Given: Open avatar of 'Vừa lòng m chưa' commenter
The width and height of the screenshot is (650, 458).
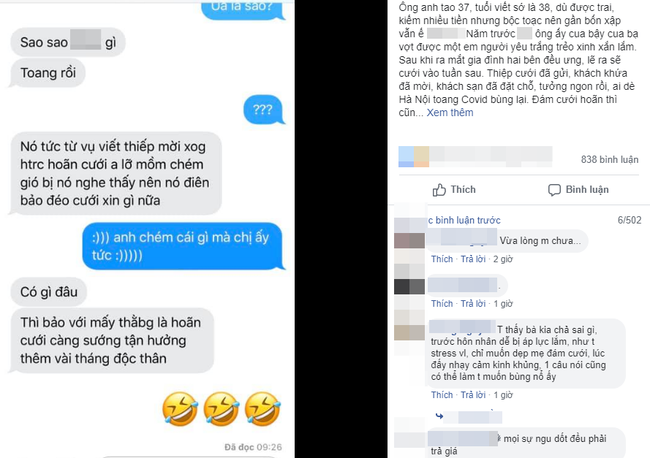Looking at the screenshot, I should pyautogui.click(x=409, y=240).
